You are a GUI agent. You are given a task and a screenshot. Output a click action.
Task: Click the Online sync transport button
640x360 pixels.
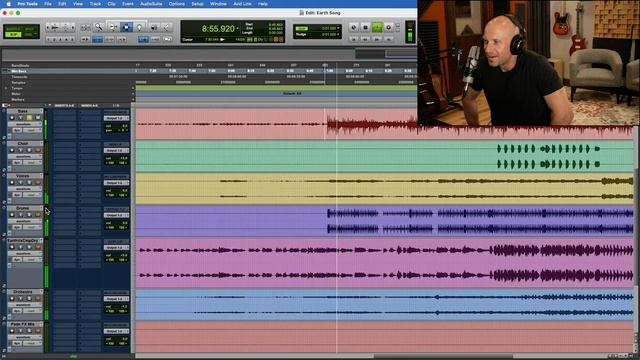[353, 27]
